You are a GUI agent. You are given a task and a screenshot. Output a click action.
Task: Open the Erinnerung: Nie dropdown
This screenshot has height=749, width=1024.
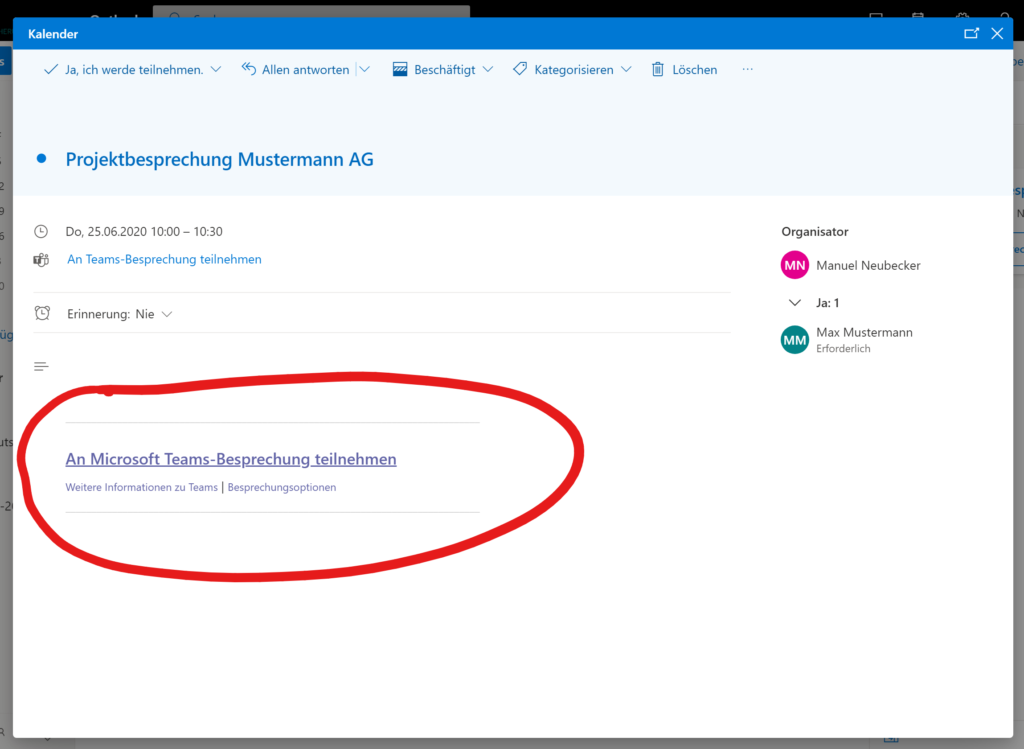[120, 314]
